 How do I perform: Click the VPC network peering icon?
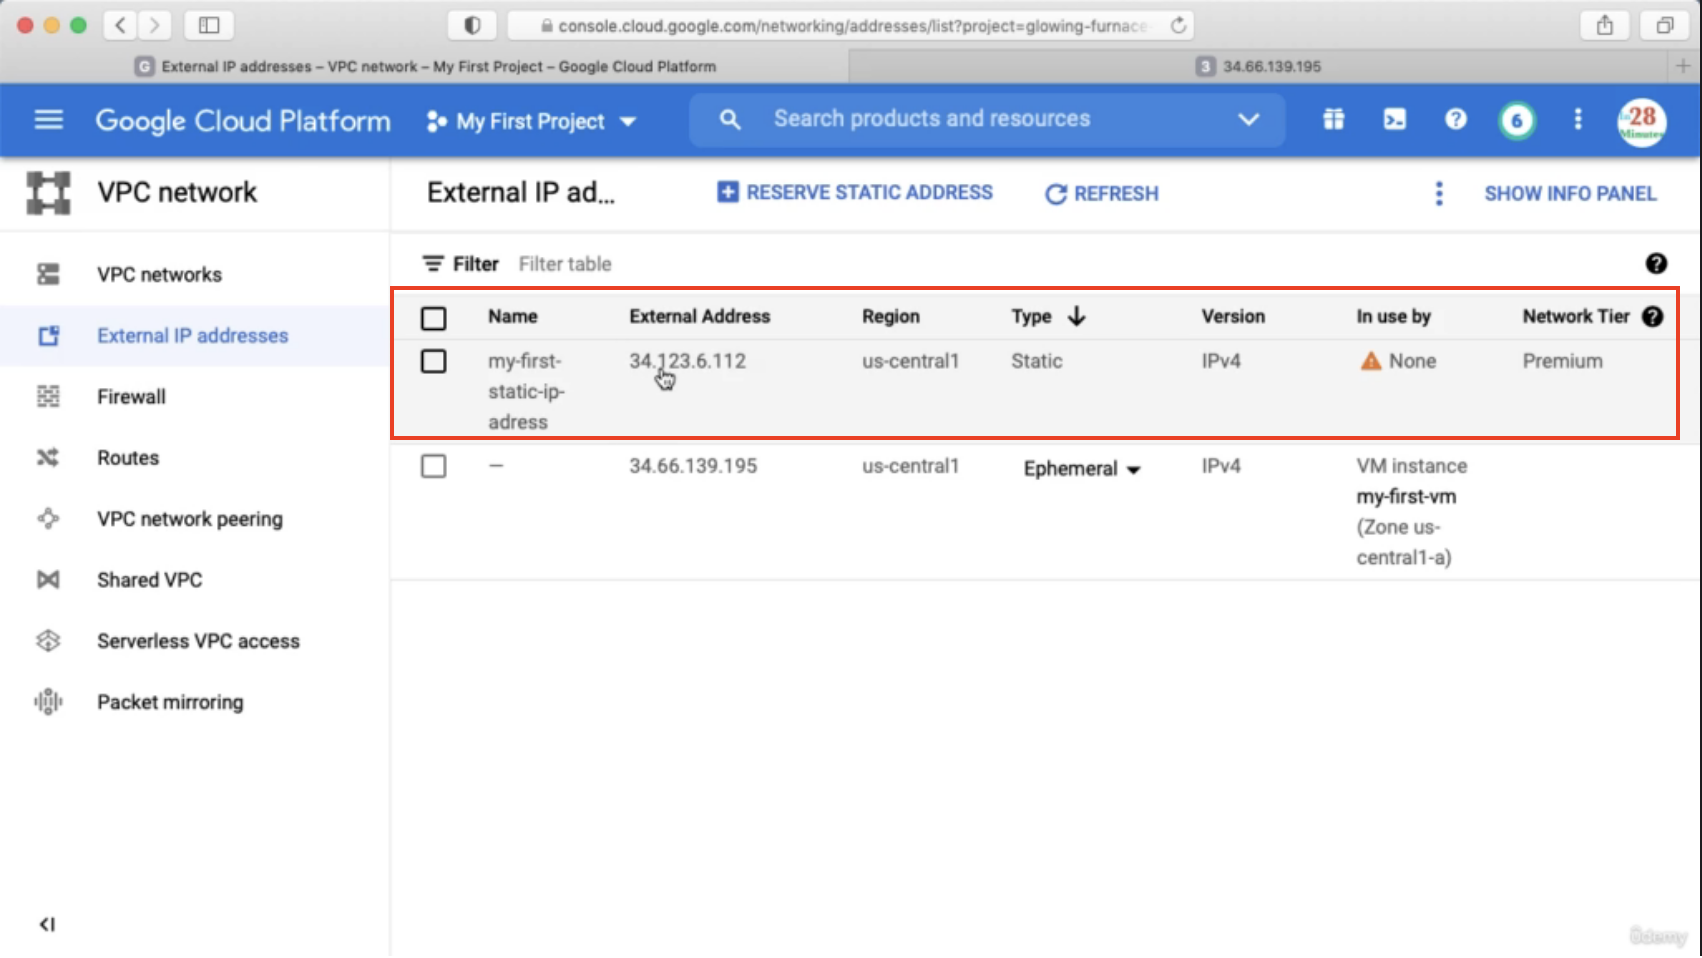48,519
